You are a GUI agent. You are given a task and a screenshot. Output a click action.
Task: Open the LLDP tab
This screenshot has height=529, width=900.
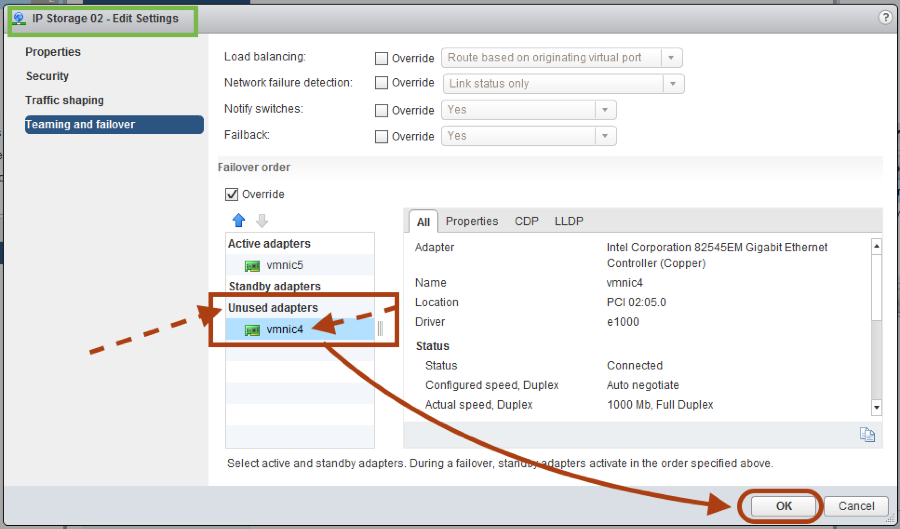(x=569, y=221)
